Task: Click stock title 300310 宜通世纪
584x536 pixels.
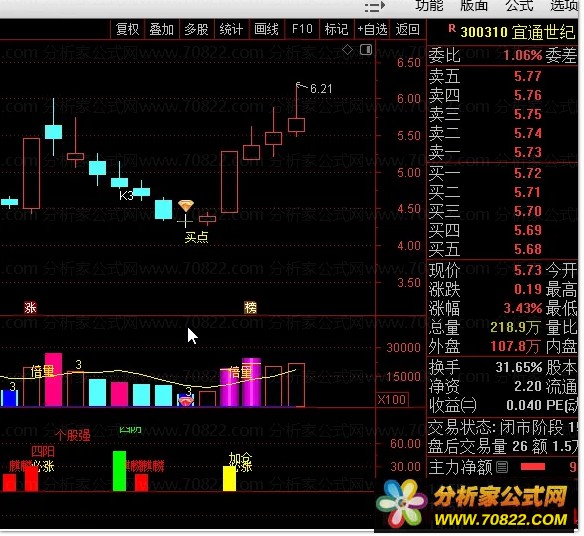Action: tap(518, 32)
